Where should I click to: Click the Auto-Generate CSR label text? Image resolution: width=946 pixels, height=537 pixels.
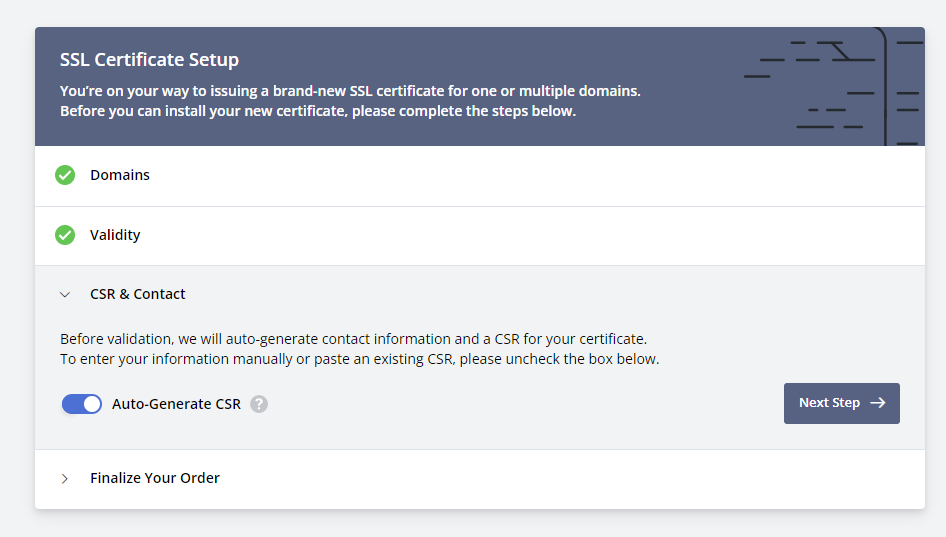pos(176,404)
